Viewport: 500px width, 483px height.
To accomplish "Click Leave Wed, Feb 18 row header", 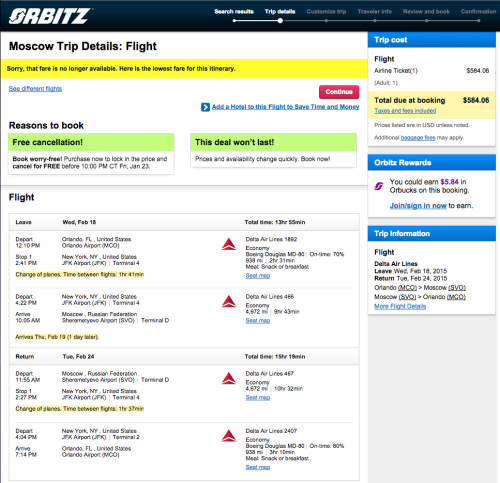I will point(184,222).
